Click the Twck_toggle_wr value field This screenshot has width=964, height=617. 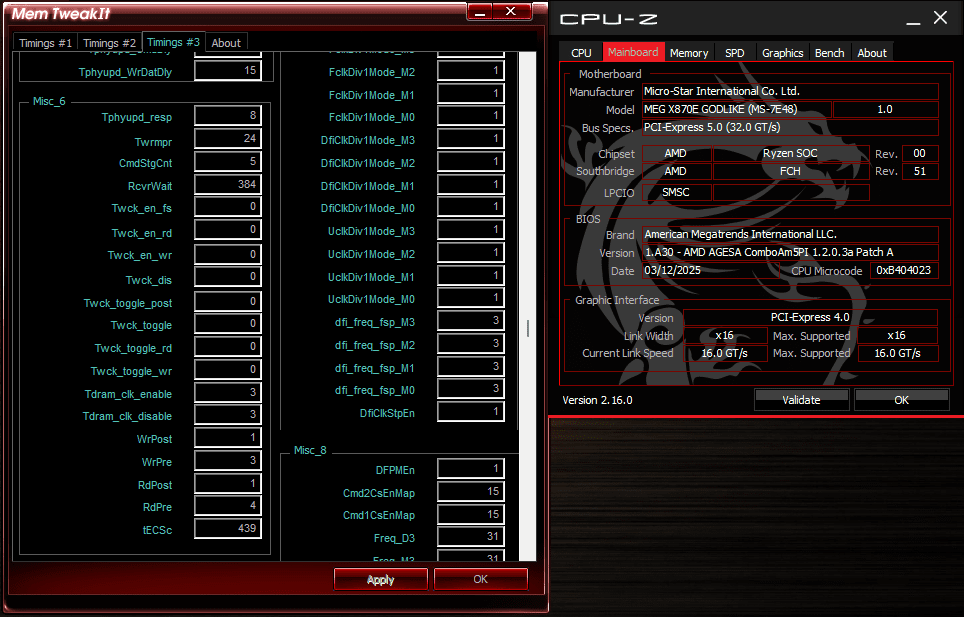(x=227, y=369)
